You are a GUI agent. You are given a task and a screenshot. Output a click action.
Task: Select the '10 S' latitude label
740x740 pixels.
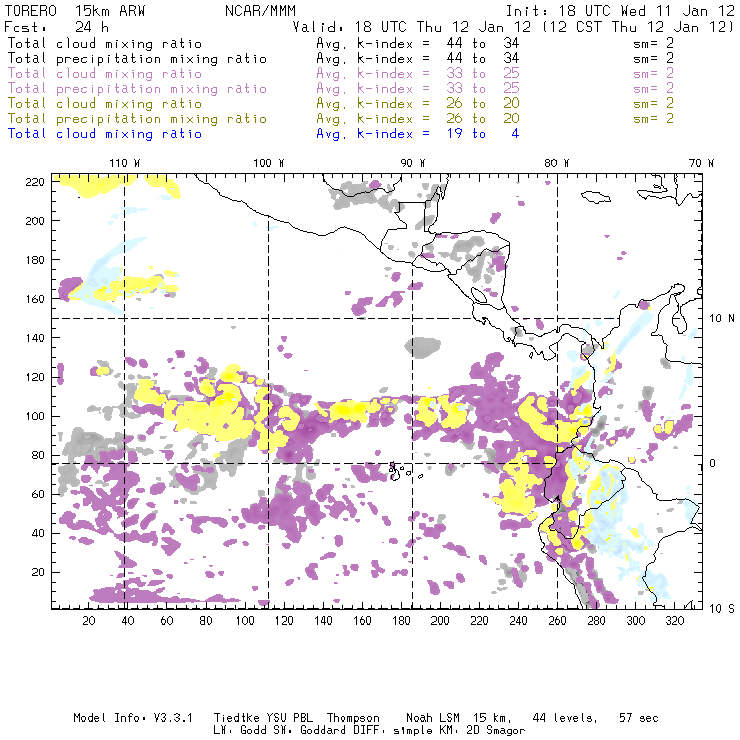point(722,609)
